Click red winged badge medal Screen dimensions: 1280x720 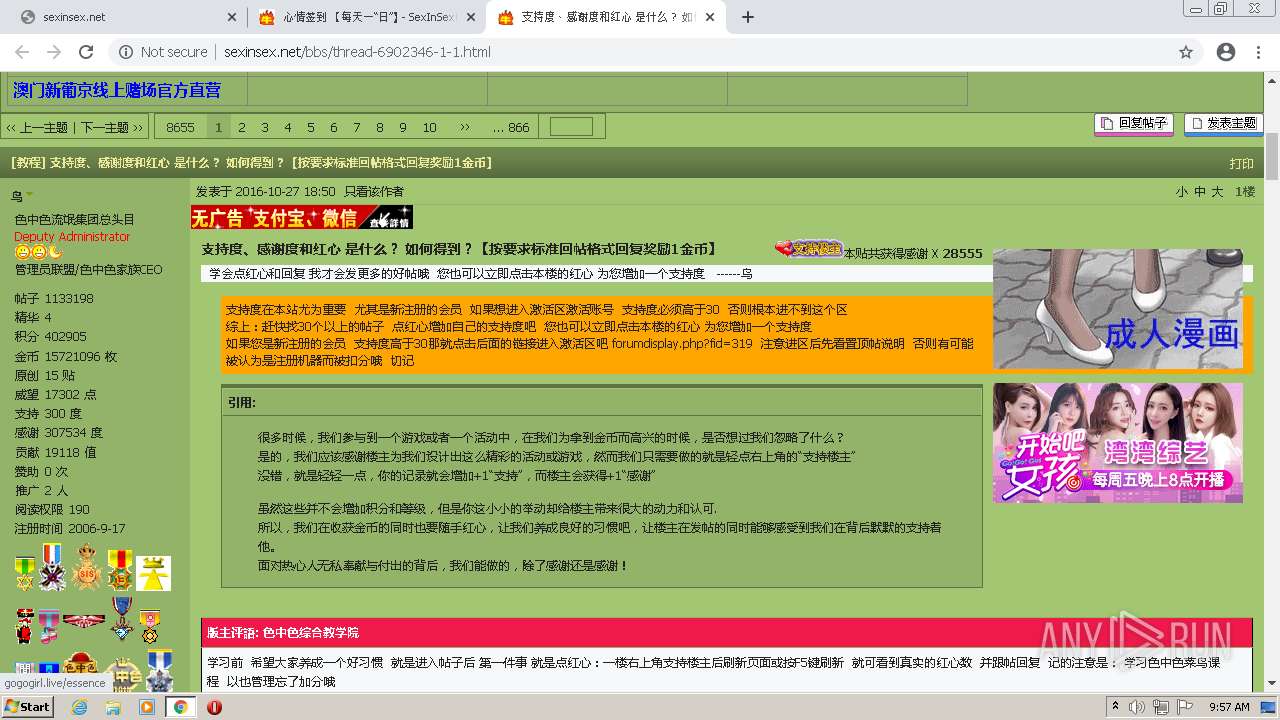coord(84,621)
